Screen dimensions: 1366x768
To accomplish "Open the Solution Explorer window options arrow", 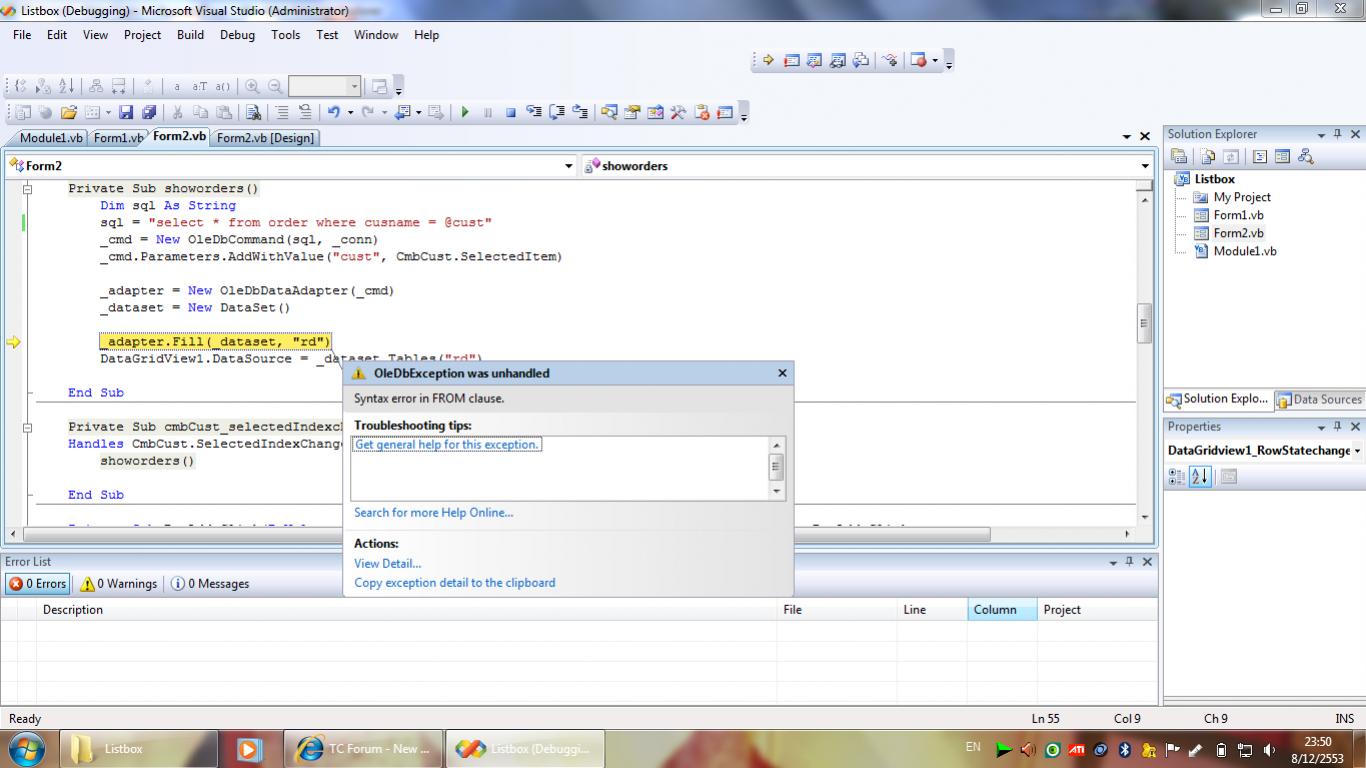I will [x=1321, y=134].
